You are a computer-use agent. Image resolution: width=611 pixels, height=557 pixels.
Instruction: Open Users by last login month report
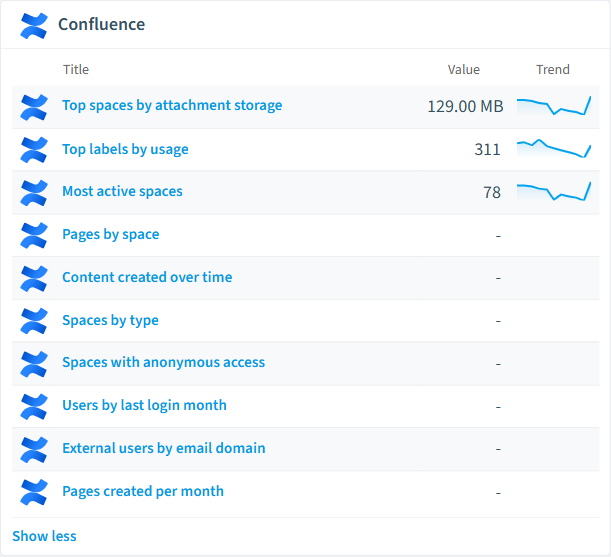click(145, 405)
